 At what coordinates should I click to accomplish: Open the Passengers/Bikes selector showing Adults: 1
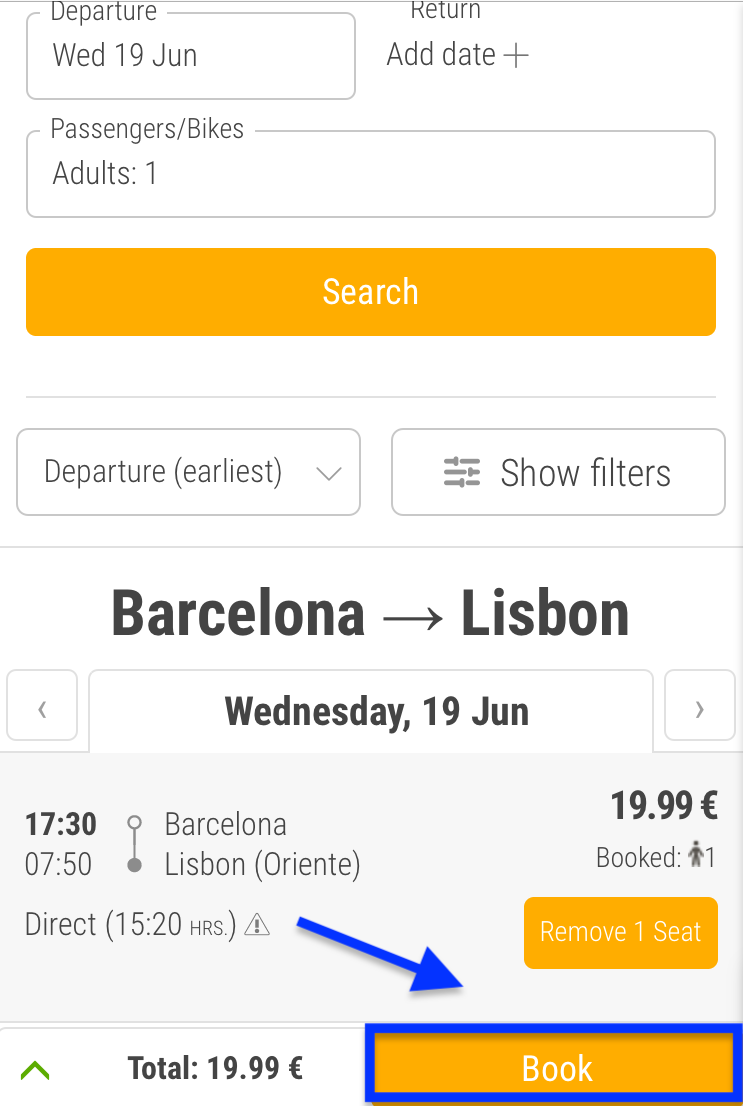[371, 174]
